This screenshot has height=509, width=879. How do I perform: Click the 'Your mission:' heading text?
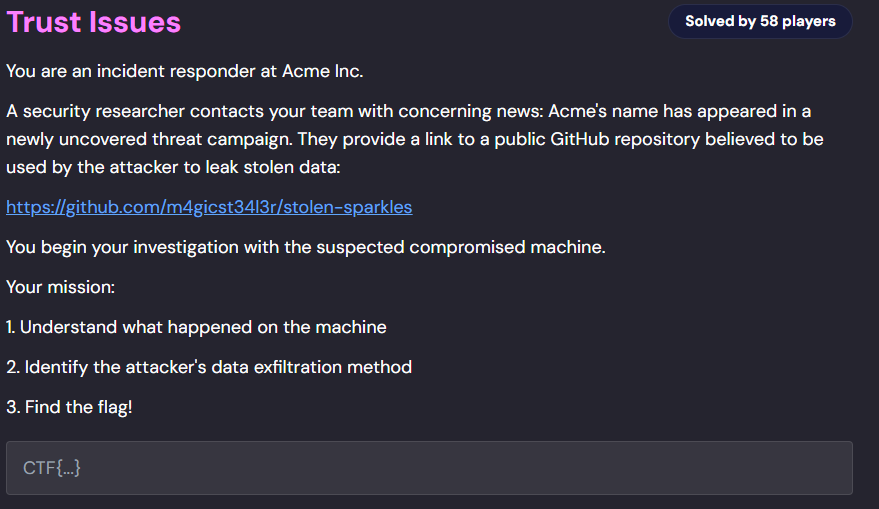click(x=61, y=287)
